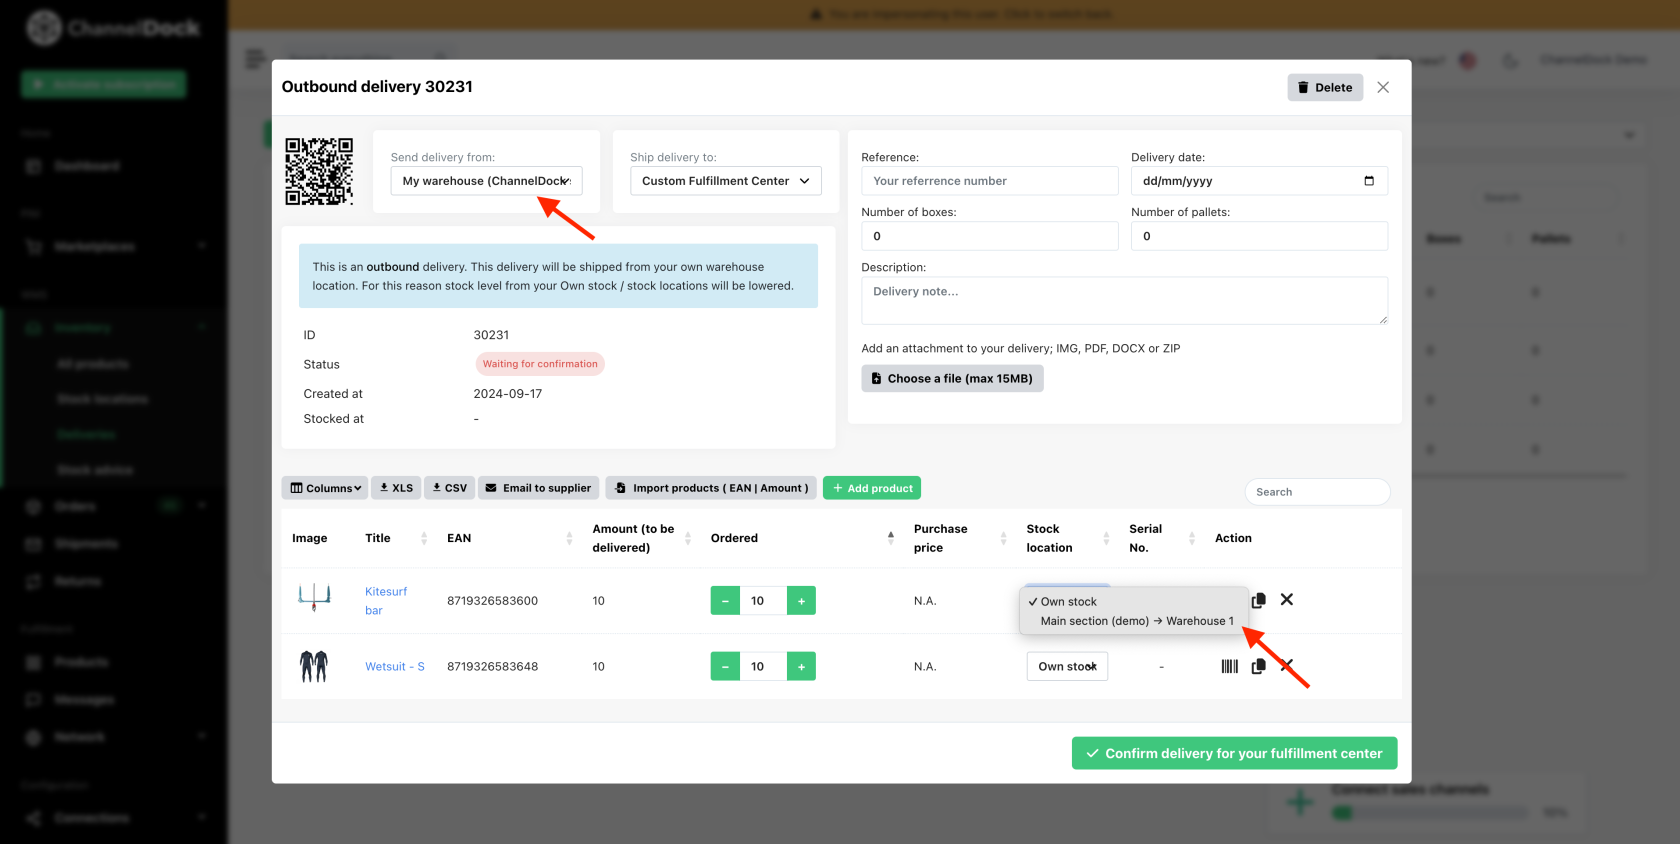
Task: Click the Waiting for confirmation status badge
Action: [x=540, y=364]
